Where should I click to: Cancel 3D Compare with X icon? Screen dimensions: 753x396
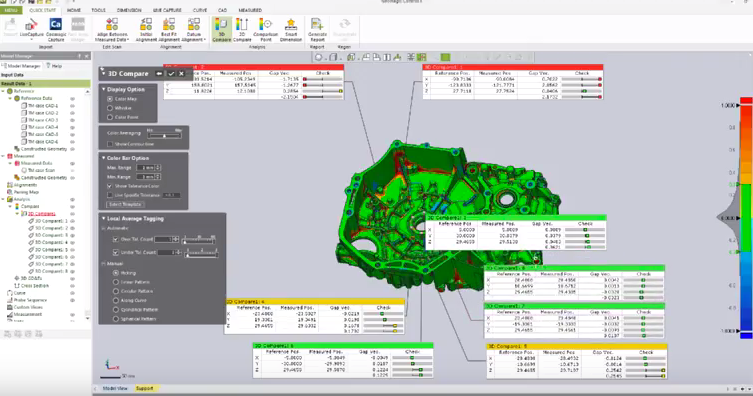pos(181,73)
